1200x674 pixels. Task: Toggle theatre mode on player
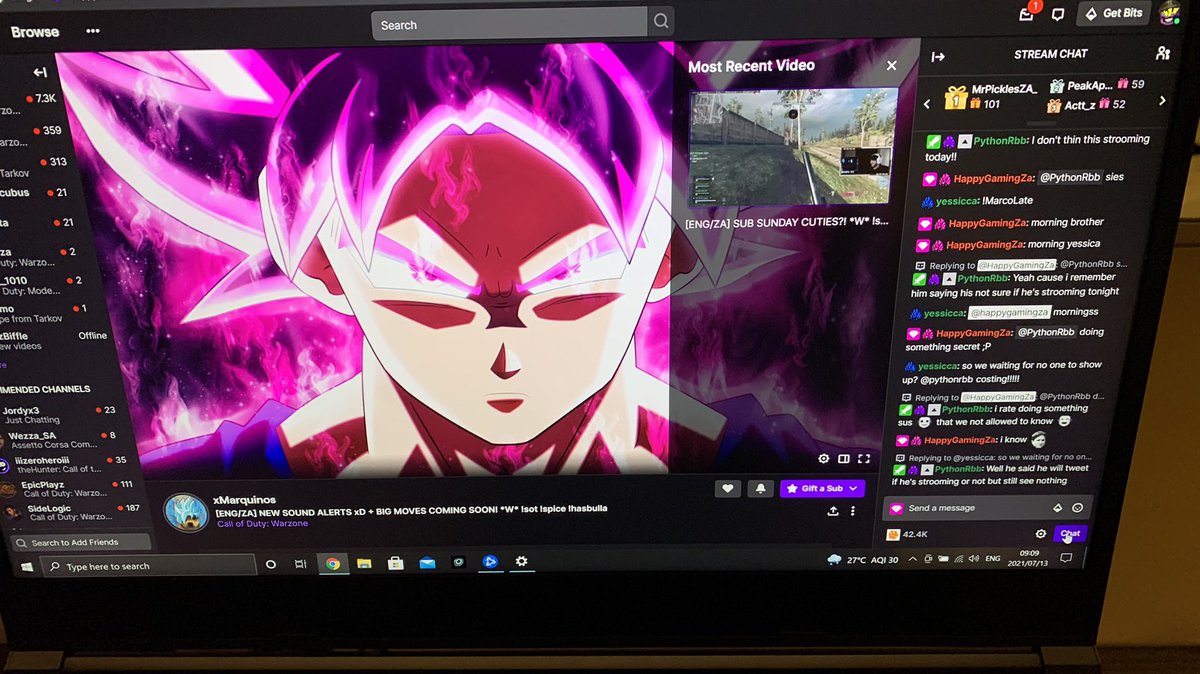tap(844, 459)
